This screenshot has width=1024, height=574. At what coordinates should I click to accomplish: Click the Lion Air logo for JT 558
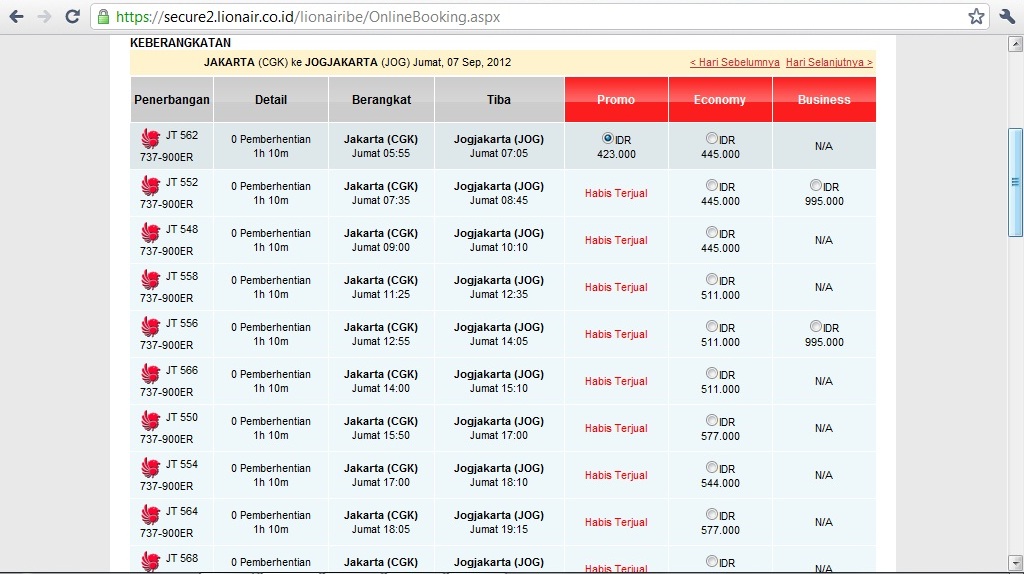tap(150, 279)
